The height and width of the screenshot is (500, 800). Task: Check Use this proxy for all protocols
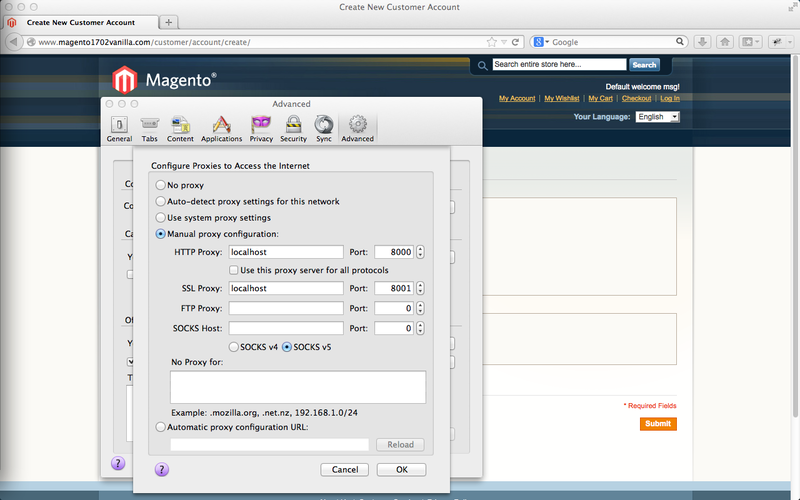(233, 270)
